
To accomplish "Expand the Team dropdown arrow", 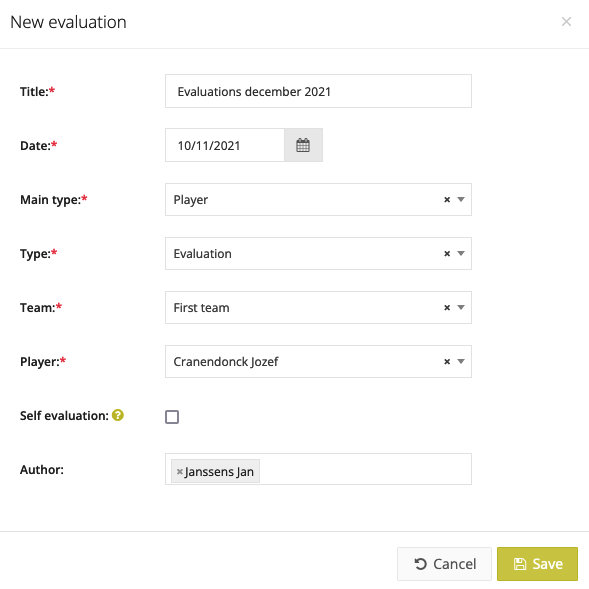I will (461, 308).
